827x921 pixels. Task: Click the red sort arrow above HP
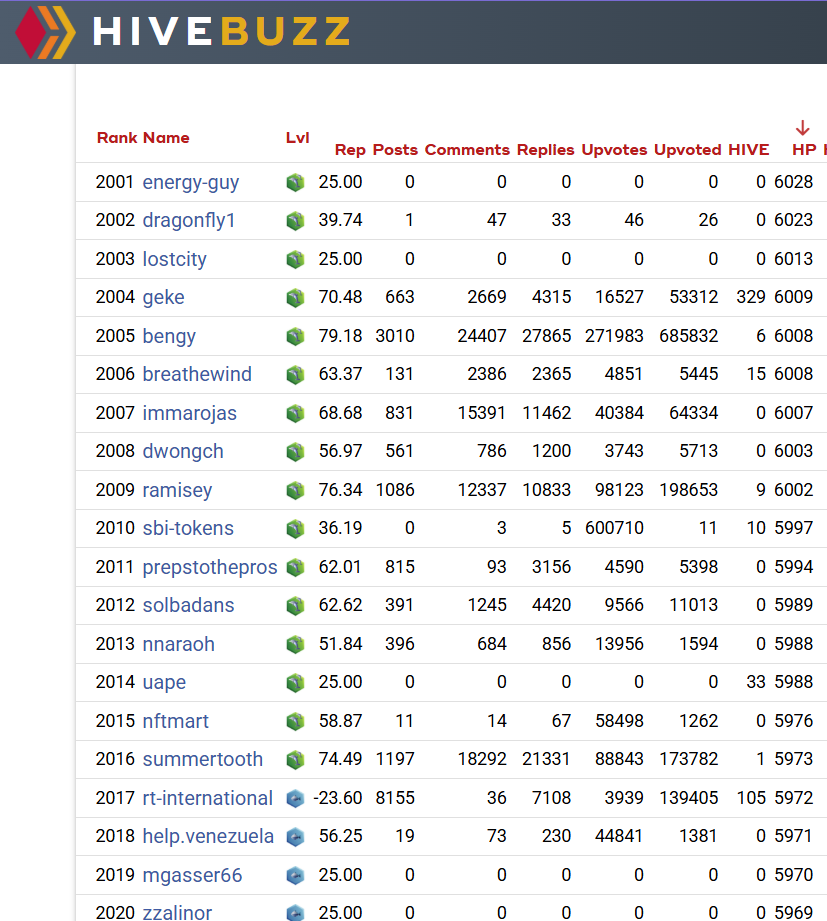[x=802, y=127]
